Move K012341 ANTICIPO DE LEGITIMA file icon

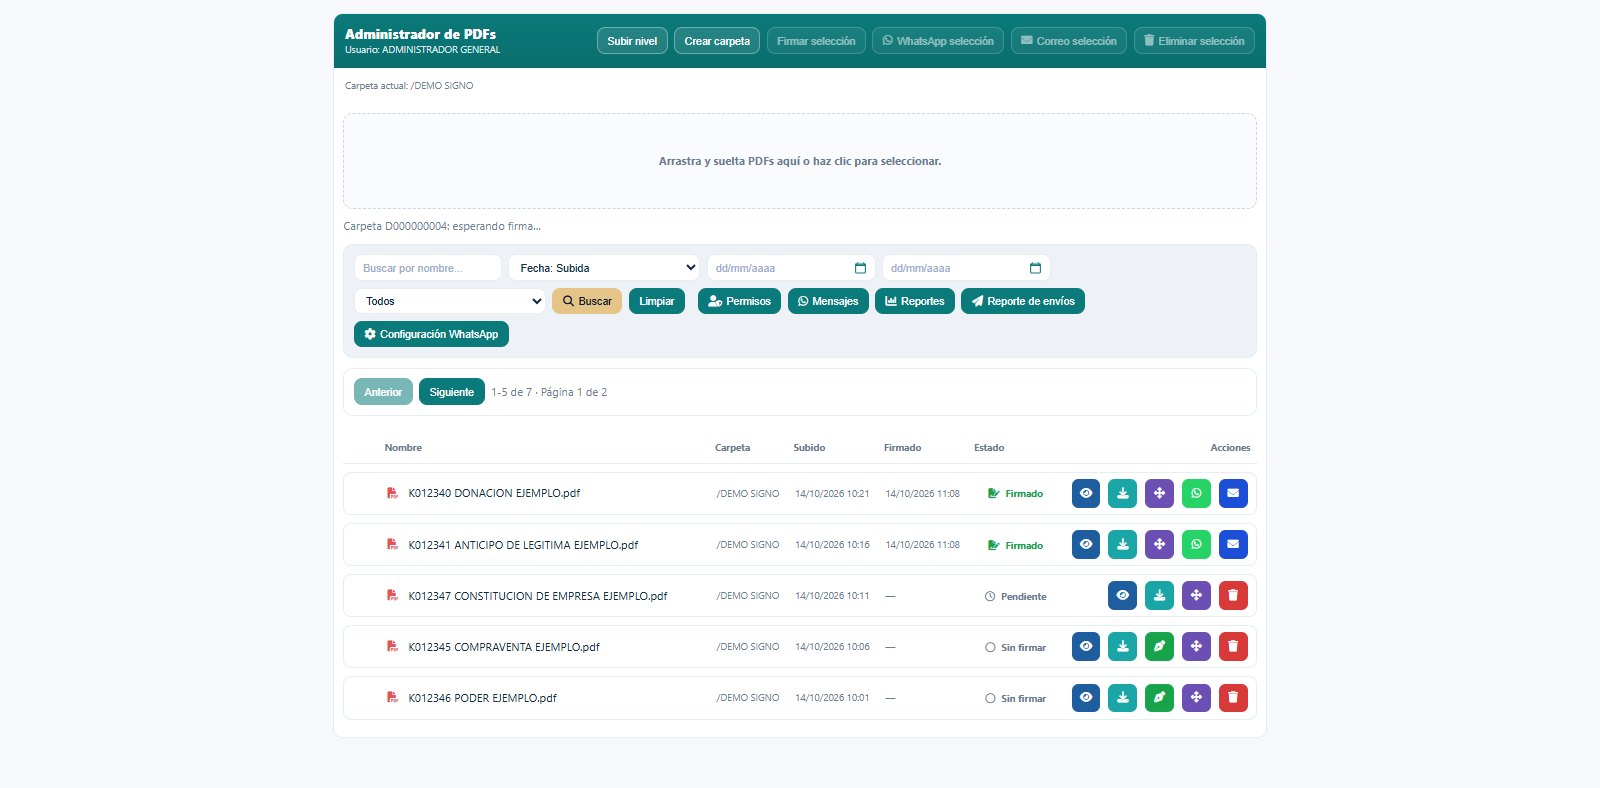point(1159,544)
